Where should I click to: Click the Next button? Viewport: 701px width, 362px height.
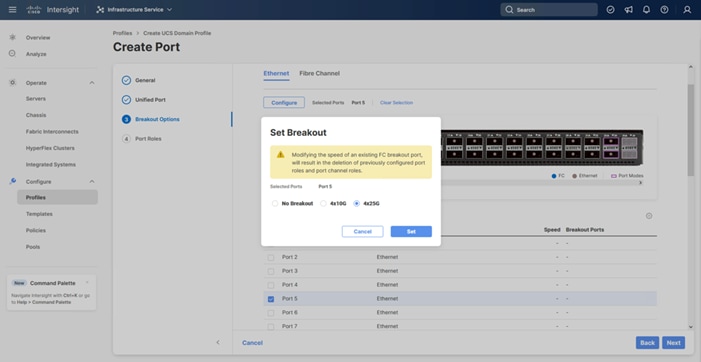pos(674,343)
